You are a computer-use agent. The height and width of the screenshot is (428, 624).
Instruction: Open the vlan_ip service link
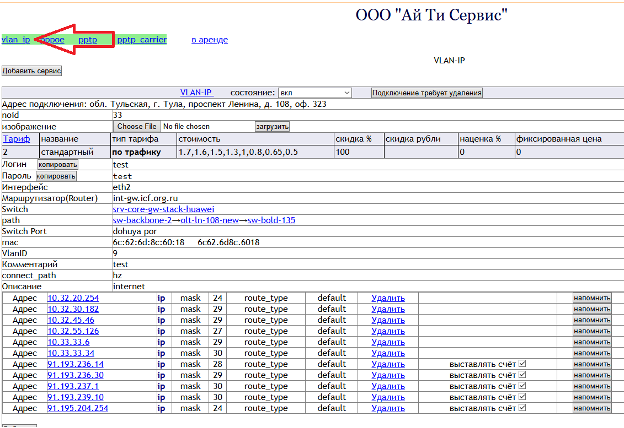click(16, 40)
